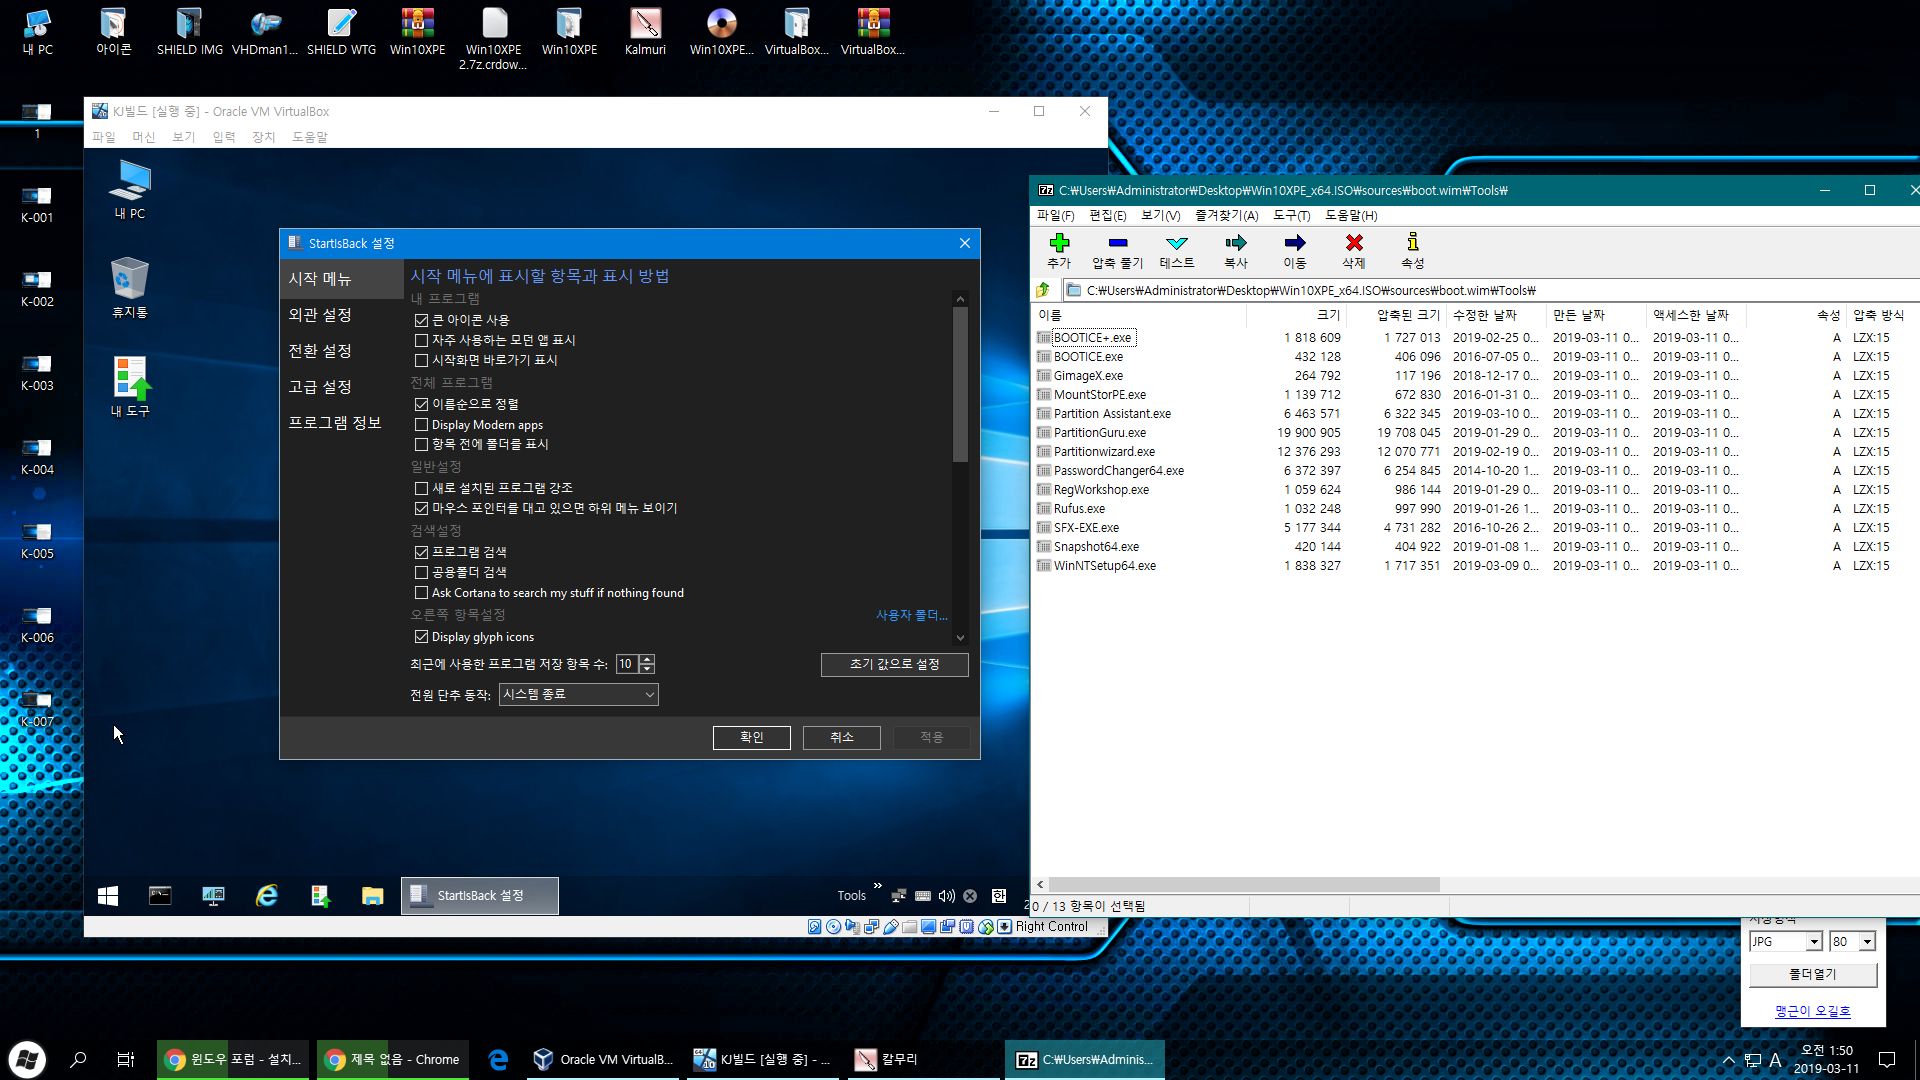Select SHIELD IMG desktop icon
The width and height of the screenshot is (1920, 1080).
click(189, 31)
